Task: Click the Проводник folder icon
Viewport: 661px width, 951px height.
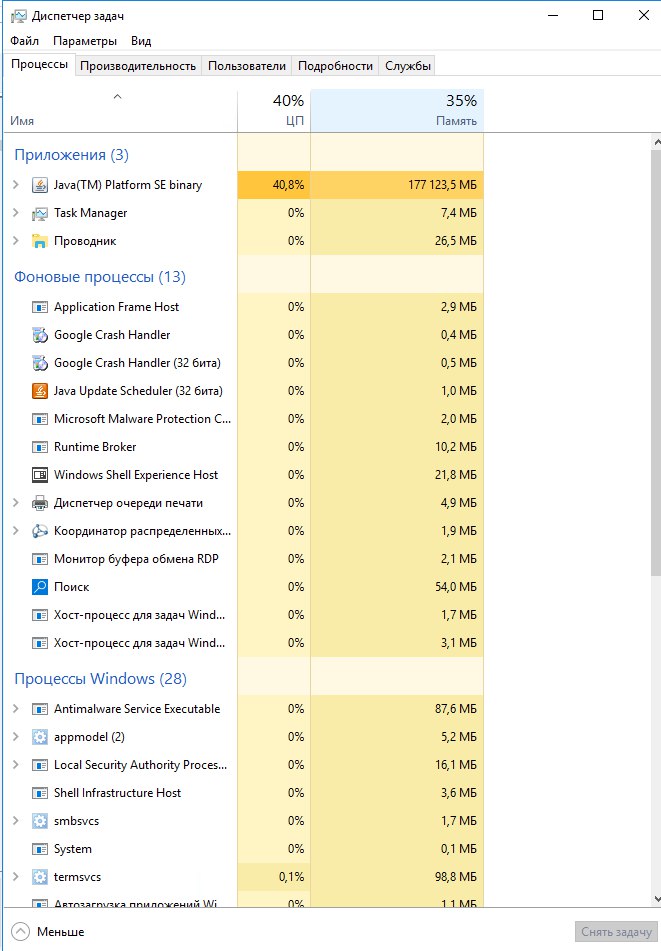Action: coord(39,241)
